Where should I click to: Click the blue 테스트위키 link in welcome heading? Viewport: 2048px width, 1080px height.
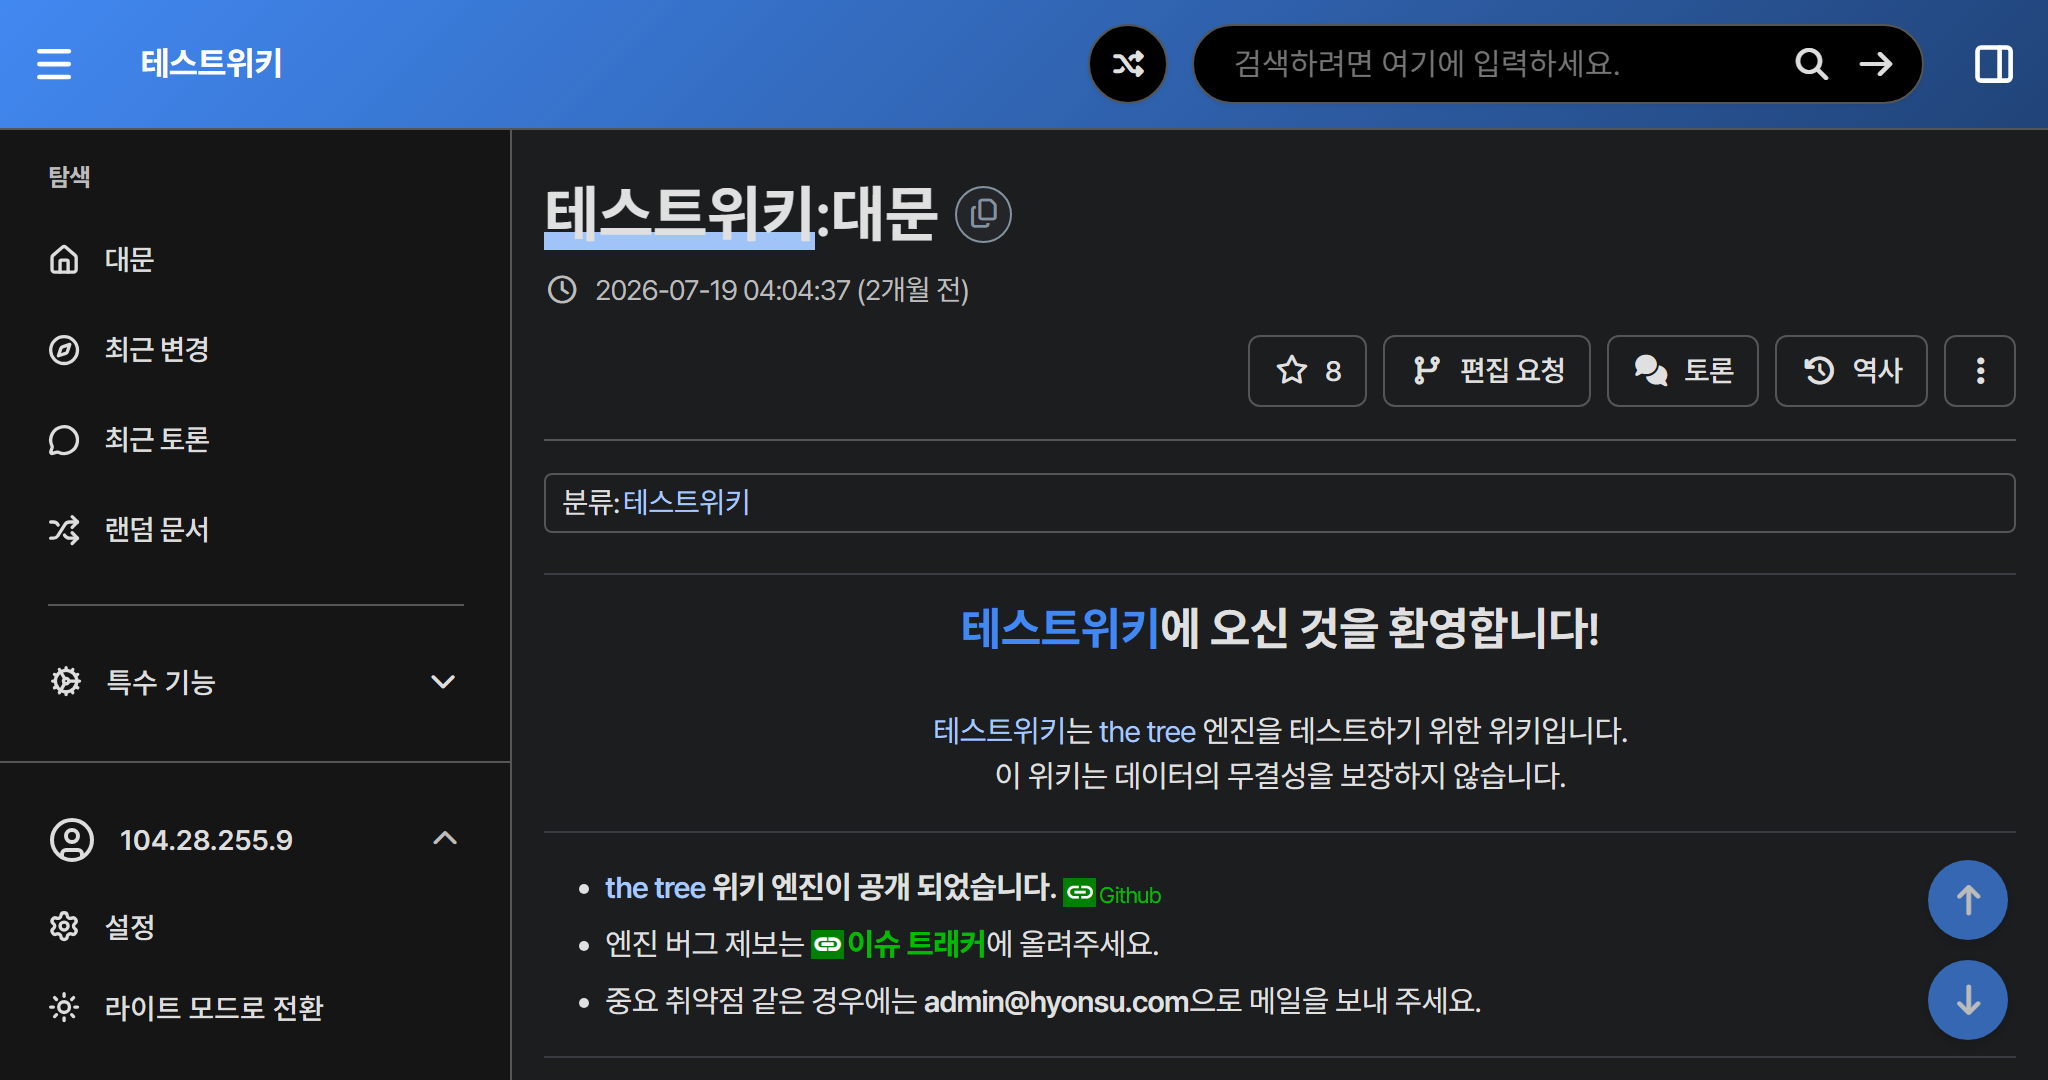1060,629
